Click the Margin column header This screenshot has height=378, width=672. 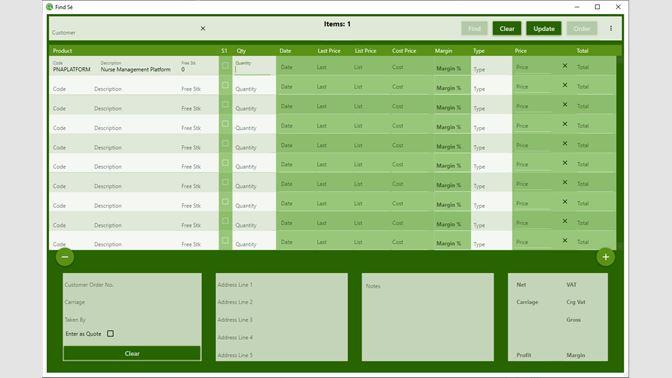coord(443,51)
